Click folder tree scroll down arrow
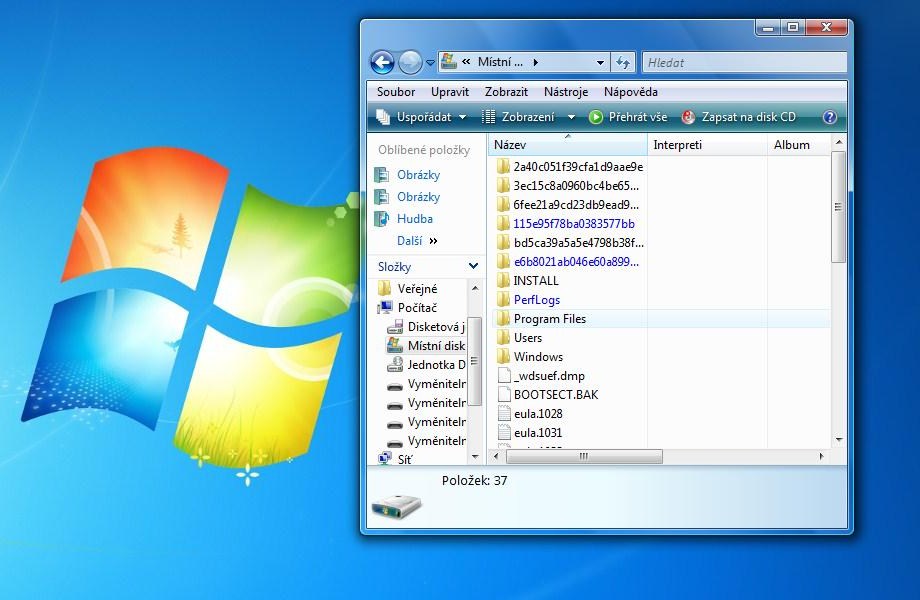 pos(475,457)
